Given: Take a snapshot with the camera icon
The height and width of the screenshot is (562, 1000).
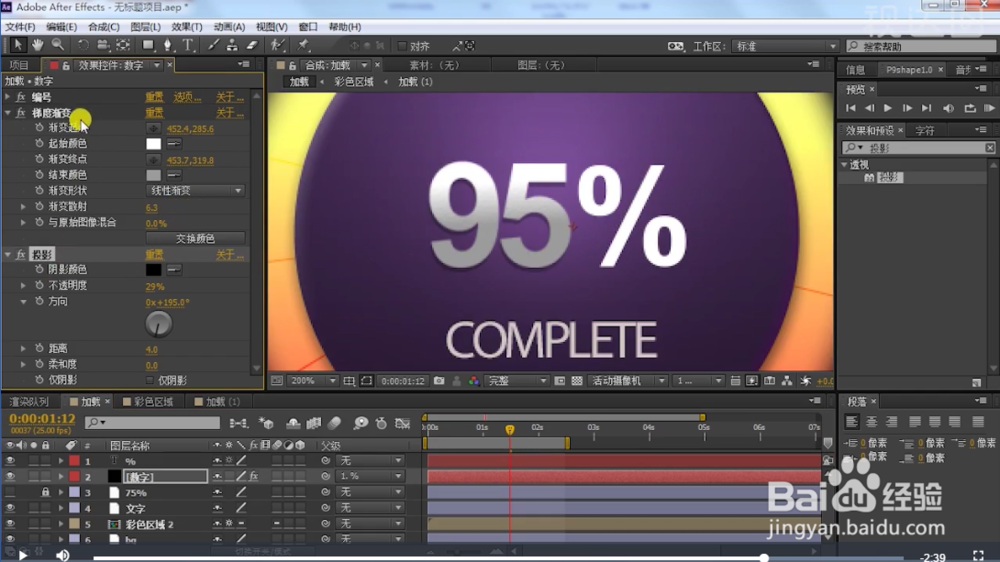Looking at the screenshot, I should point(439,381).
